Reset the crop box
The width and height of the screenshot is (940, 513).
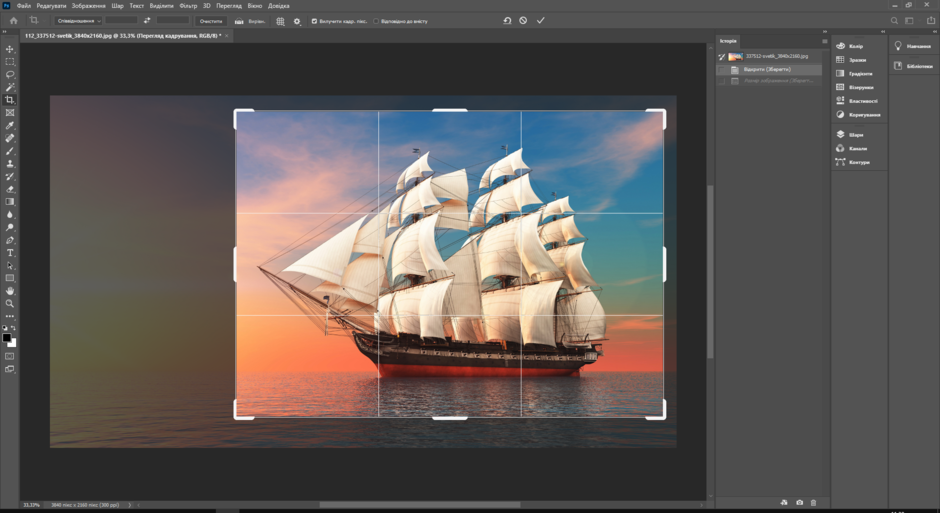507,20
